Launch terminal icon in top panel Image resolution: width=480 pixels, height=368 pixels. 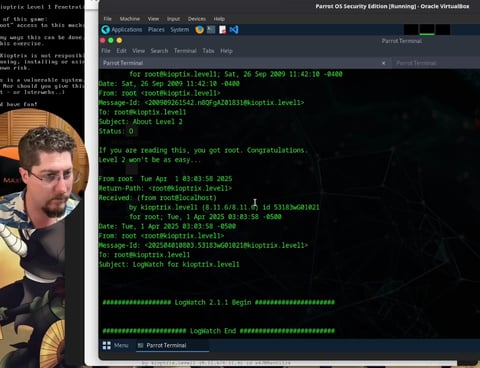click(211, 30)
